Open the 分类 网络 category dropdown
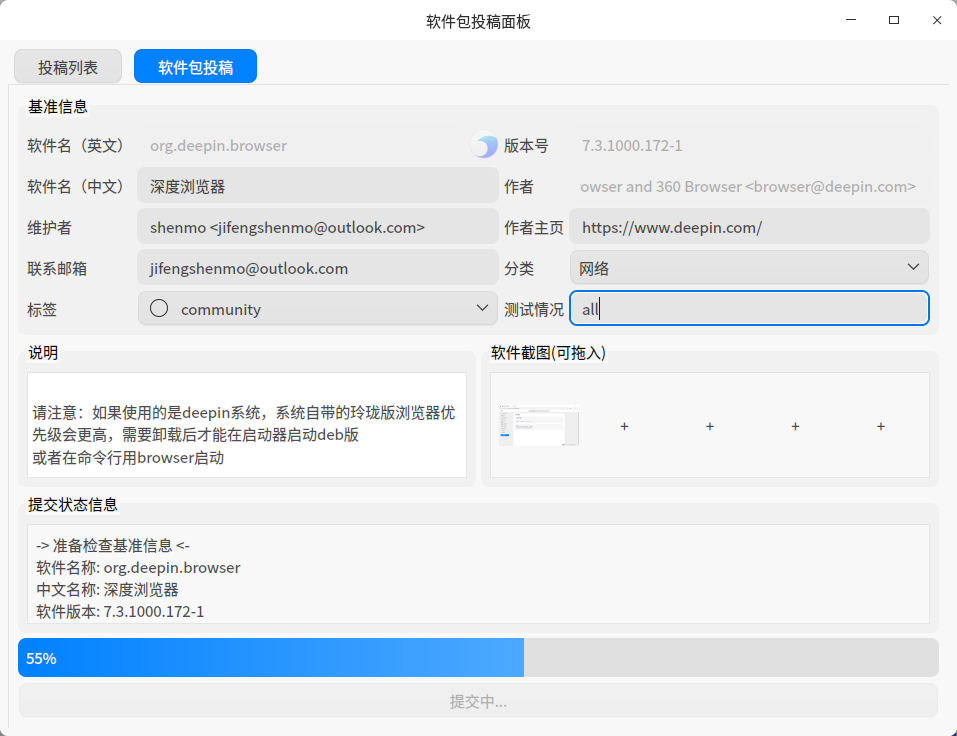The width and height of the screenshot is (957, 736). coord(749,267)
